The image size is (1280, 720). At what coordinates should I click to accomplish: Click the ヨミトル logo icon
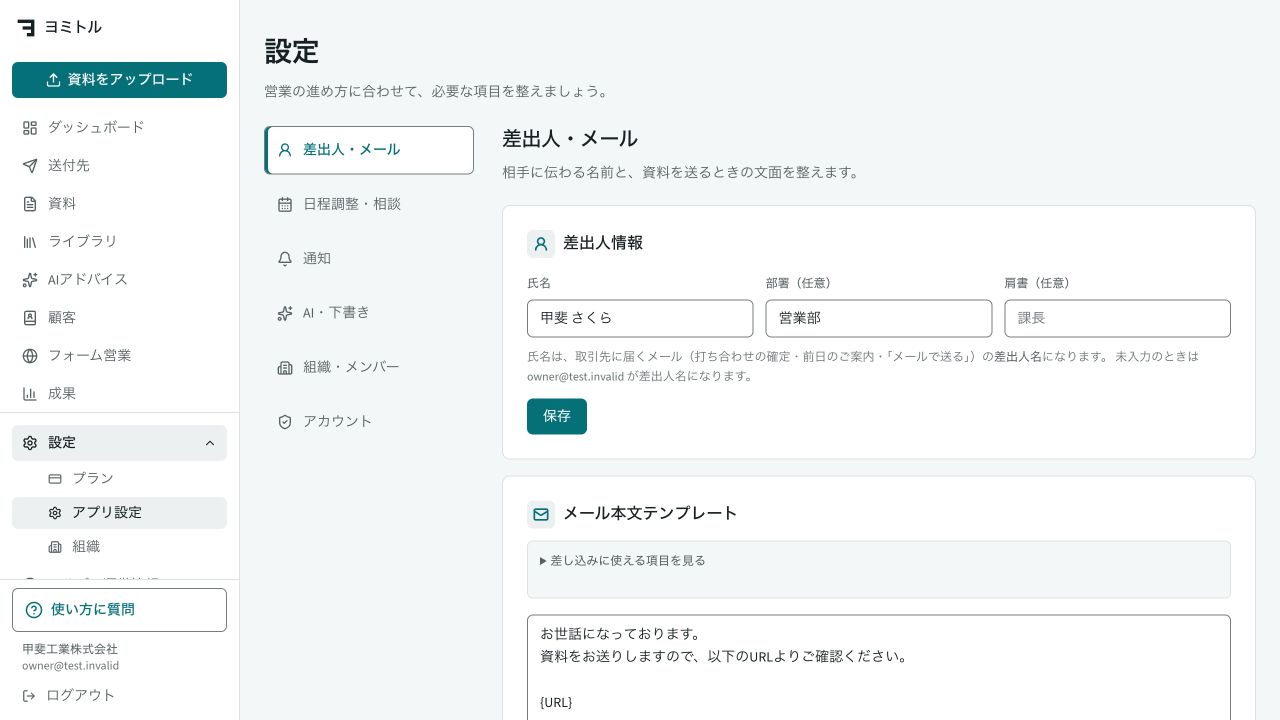click(x=26, y=27)
